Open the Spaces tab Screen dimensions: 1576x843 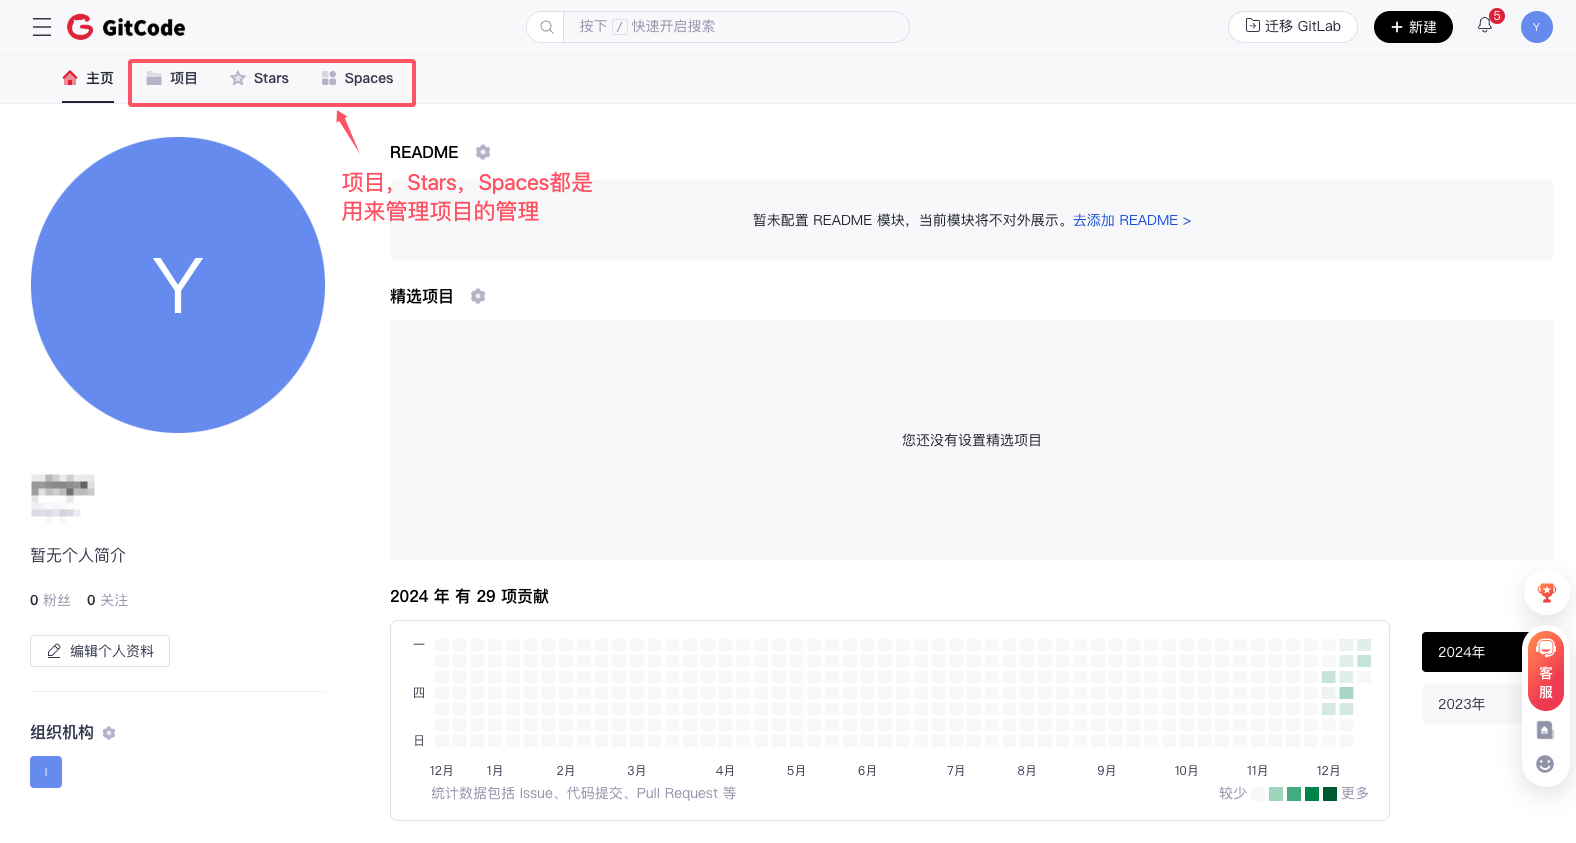[357, 78]
